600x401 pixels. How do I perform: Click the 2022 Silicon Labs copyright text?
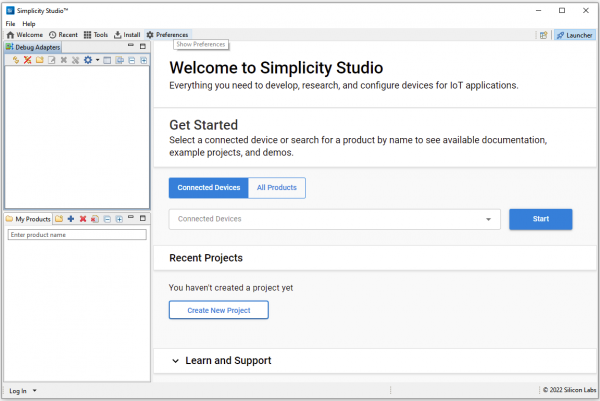tap(569, 390)
